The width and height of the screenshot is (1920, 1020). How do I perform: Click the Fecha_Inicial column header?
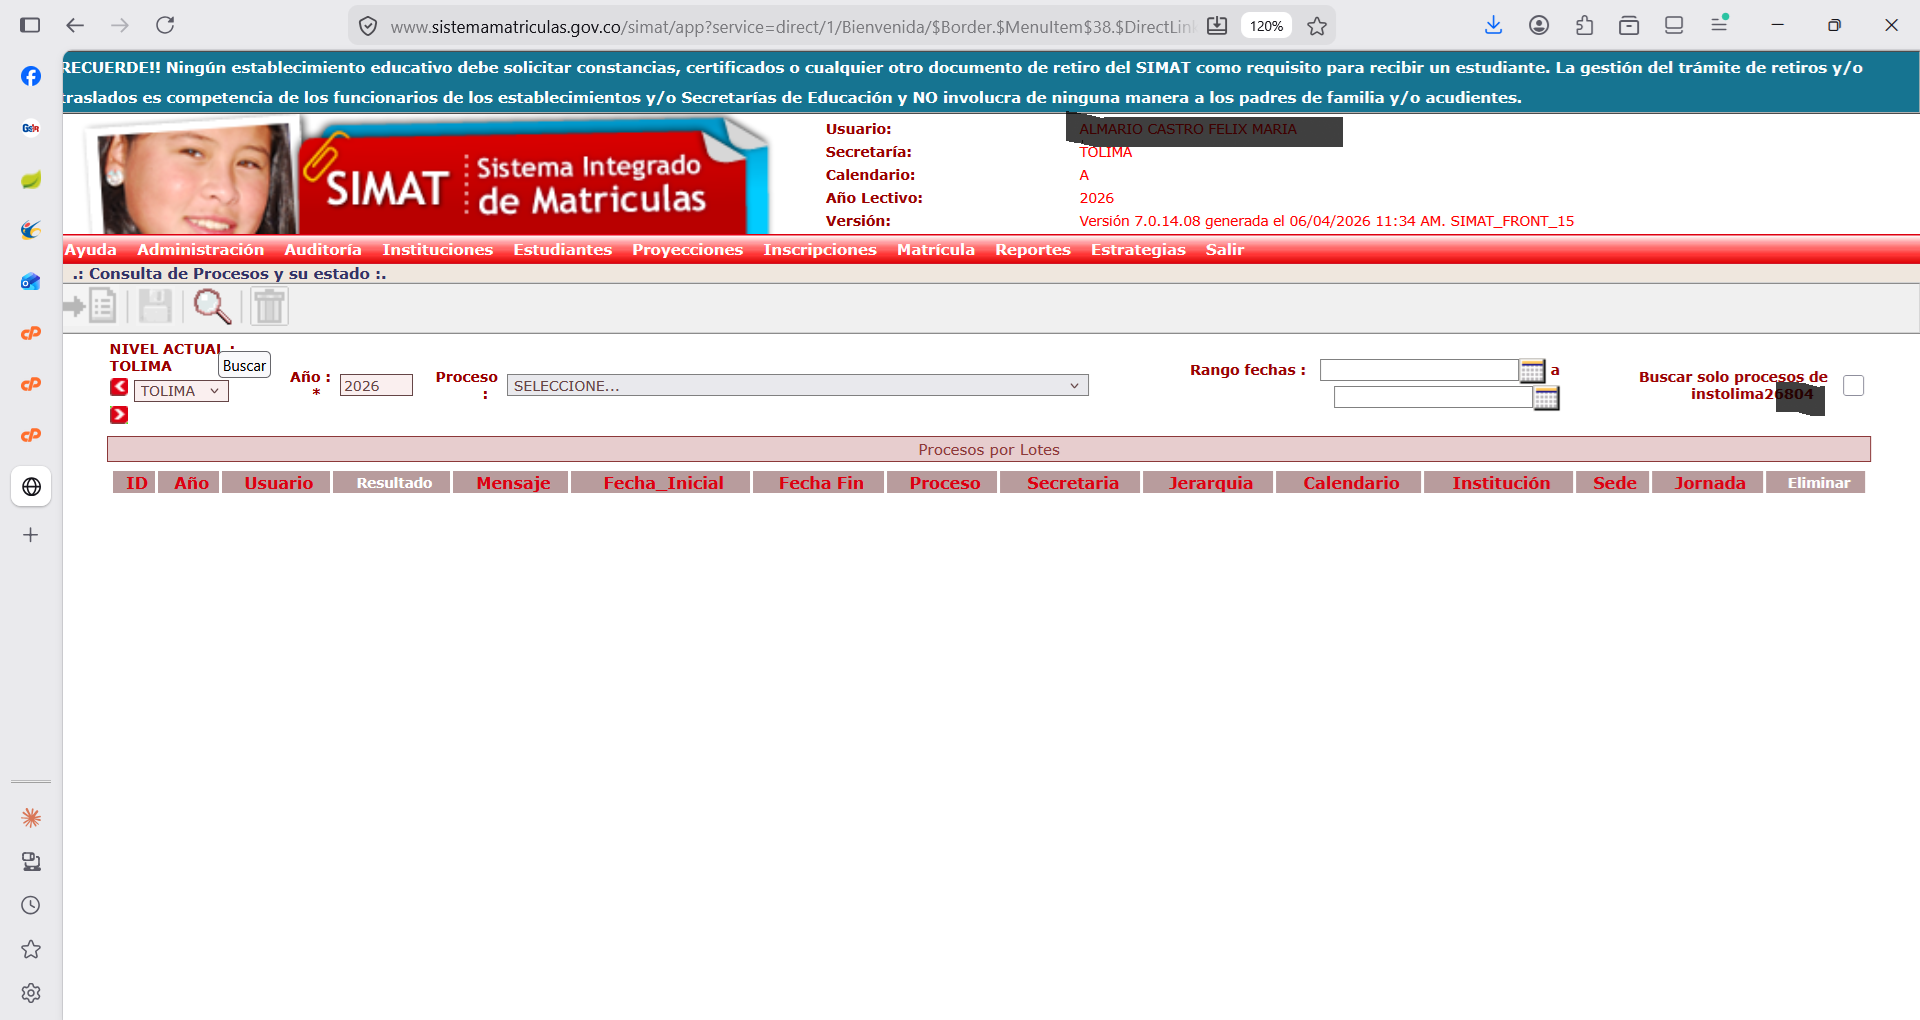[x=662, y=483]
